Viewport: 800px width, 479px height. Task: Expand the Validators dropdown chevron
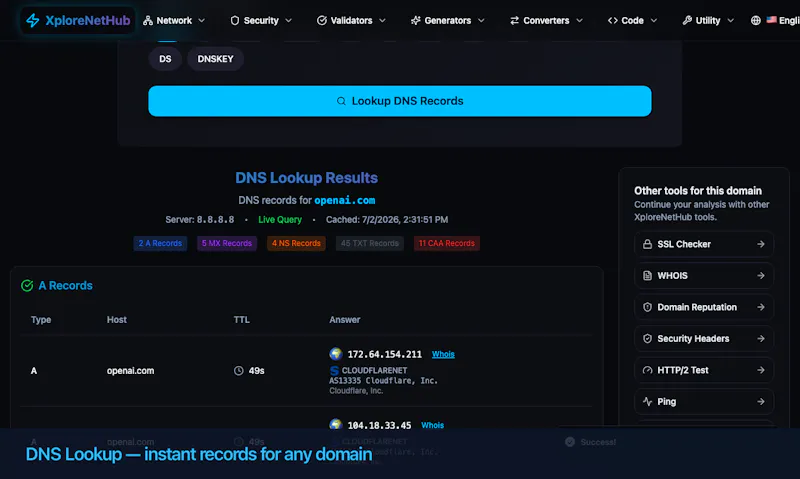(382, 20)
